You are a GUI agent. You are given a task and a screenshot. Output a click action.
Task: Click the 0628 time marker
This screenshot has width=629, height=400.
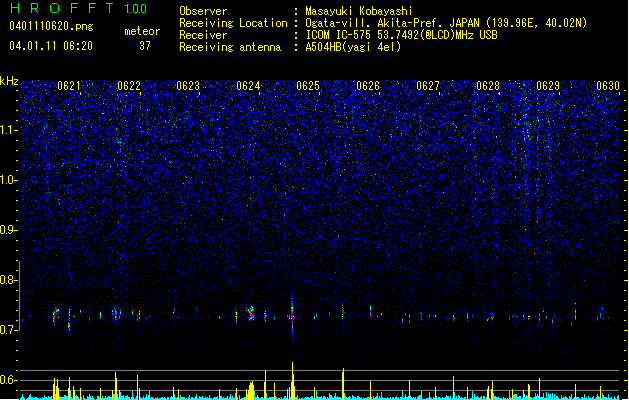point(488,86)
